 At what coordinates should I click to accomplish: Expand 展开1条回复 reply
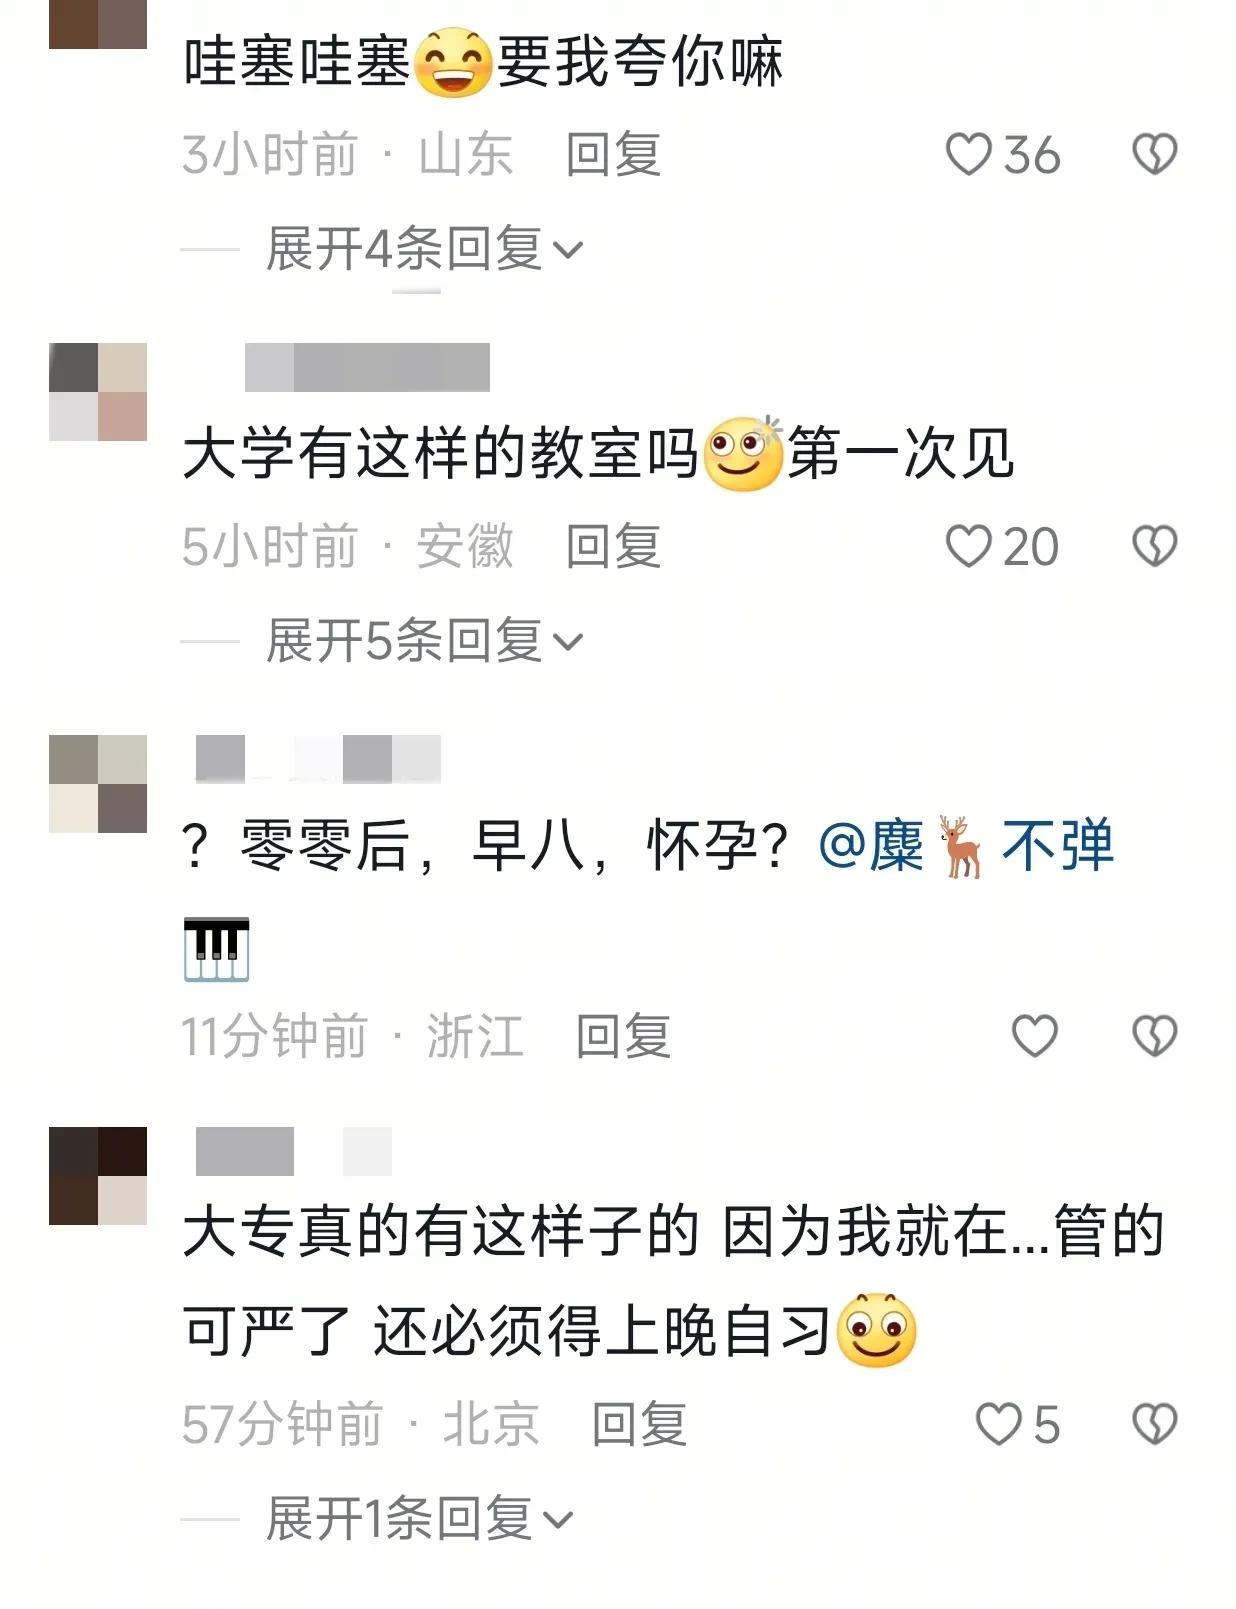[419, 1519]
